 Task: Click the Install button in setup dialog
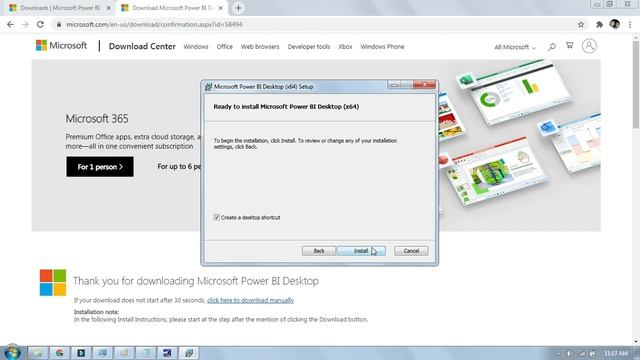pyautogui.click(x=361, y=251)
